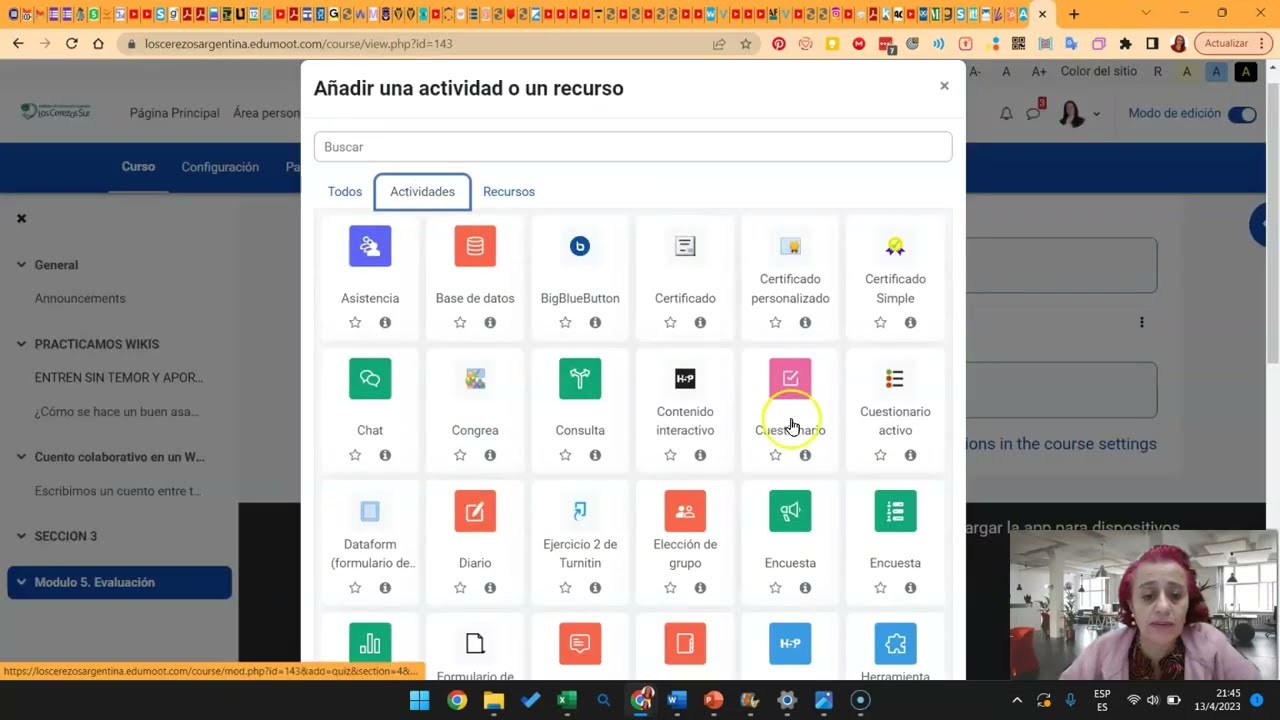Pick the Cuestionario activity icon

(x=790, y=378)
